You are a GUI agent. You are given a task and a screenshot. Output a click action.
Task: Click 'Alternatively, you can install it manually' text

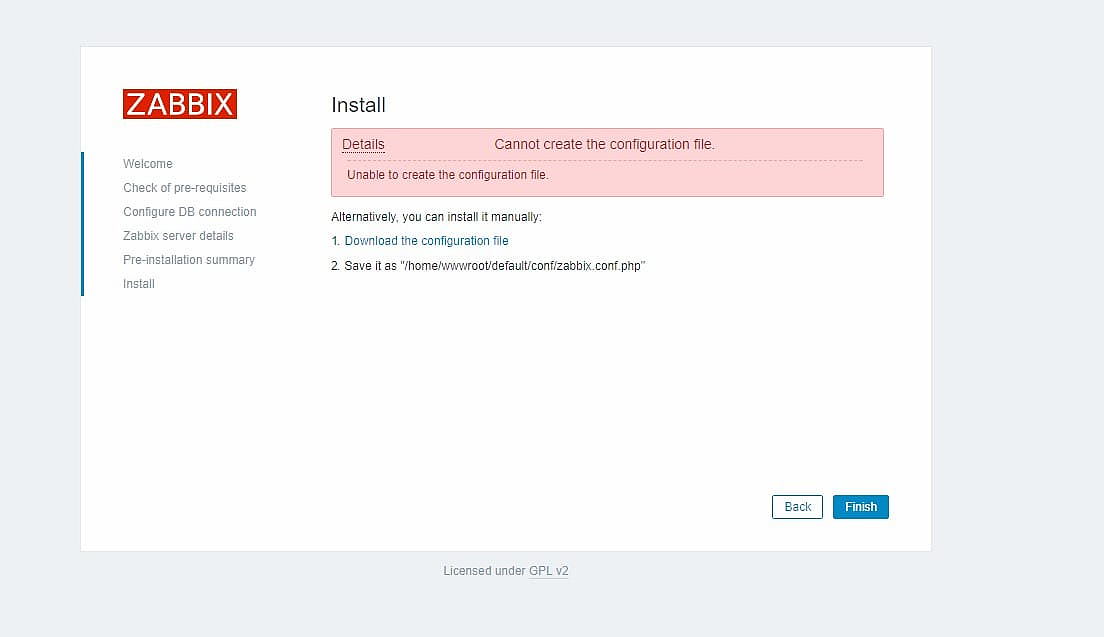click(x=436, y=217)
